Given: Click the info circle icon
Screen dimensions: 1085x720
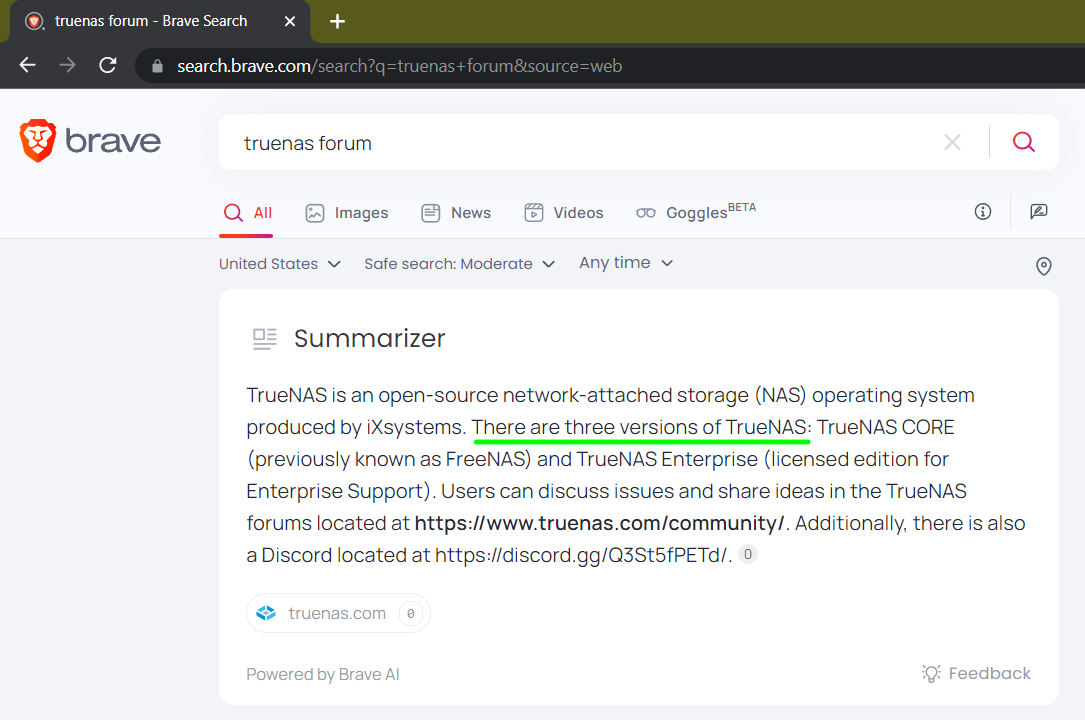Looking at the screenshot, I should [x=983, y=212].
